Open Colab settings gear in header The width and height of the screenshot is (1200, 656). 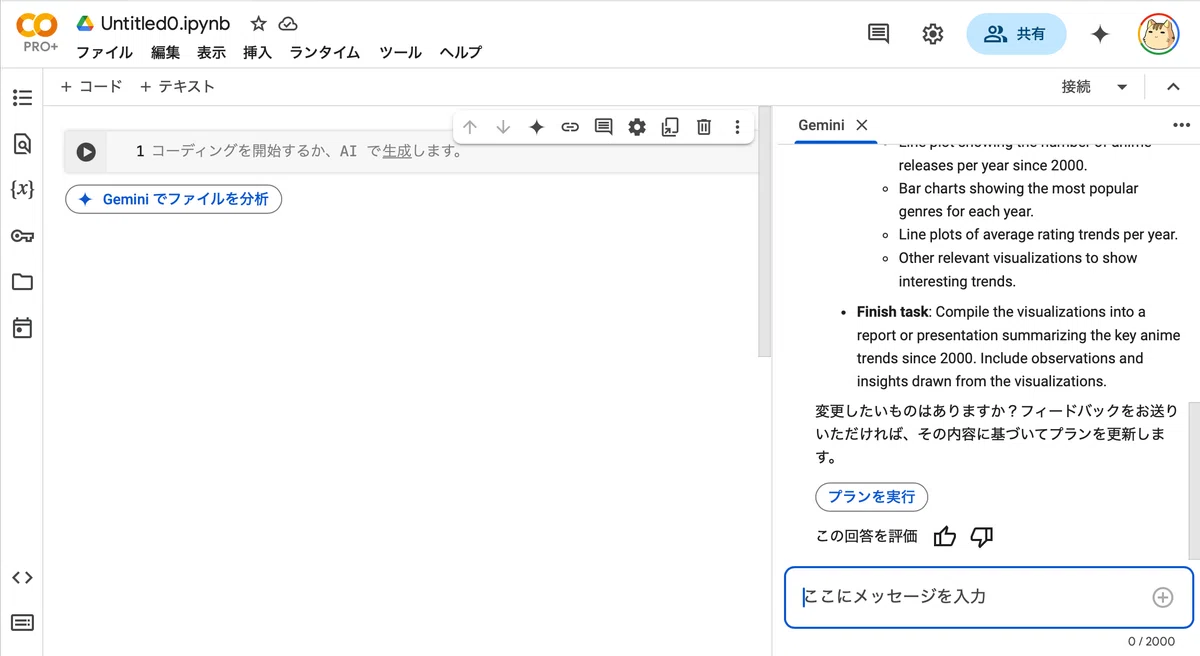[932, 34]
